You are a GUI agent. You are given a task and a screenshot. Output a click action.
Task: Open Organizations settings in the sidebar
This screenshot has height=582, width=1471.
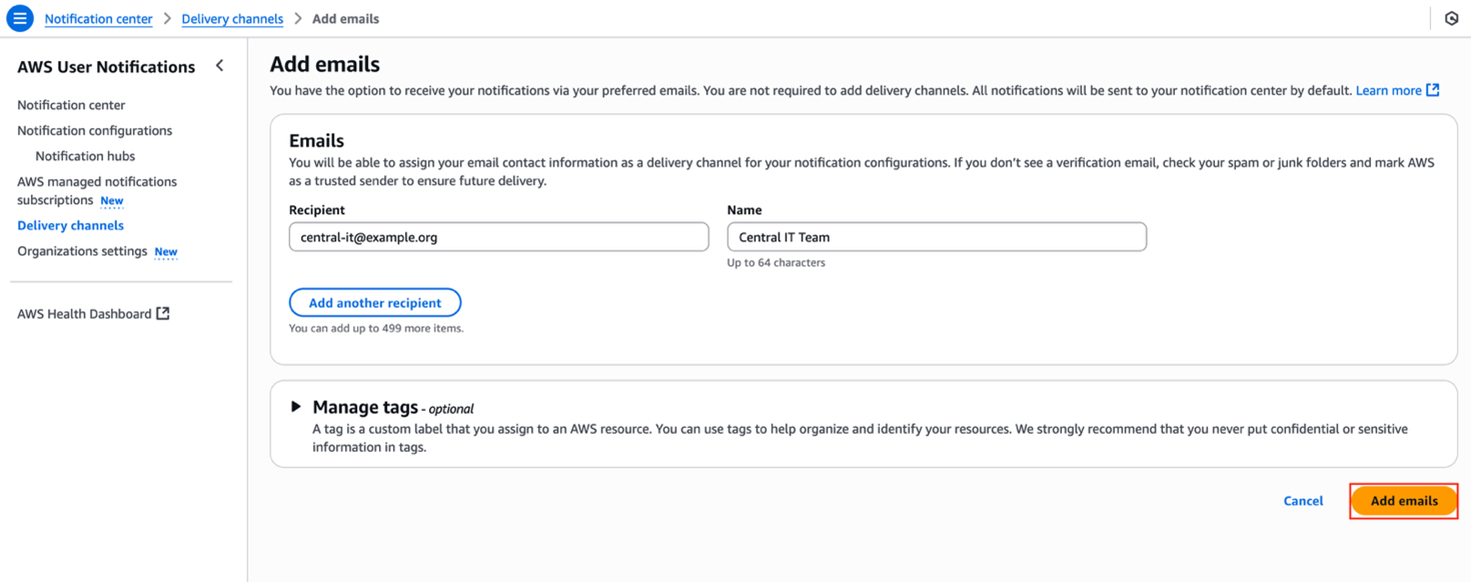(82, 251)
